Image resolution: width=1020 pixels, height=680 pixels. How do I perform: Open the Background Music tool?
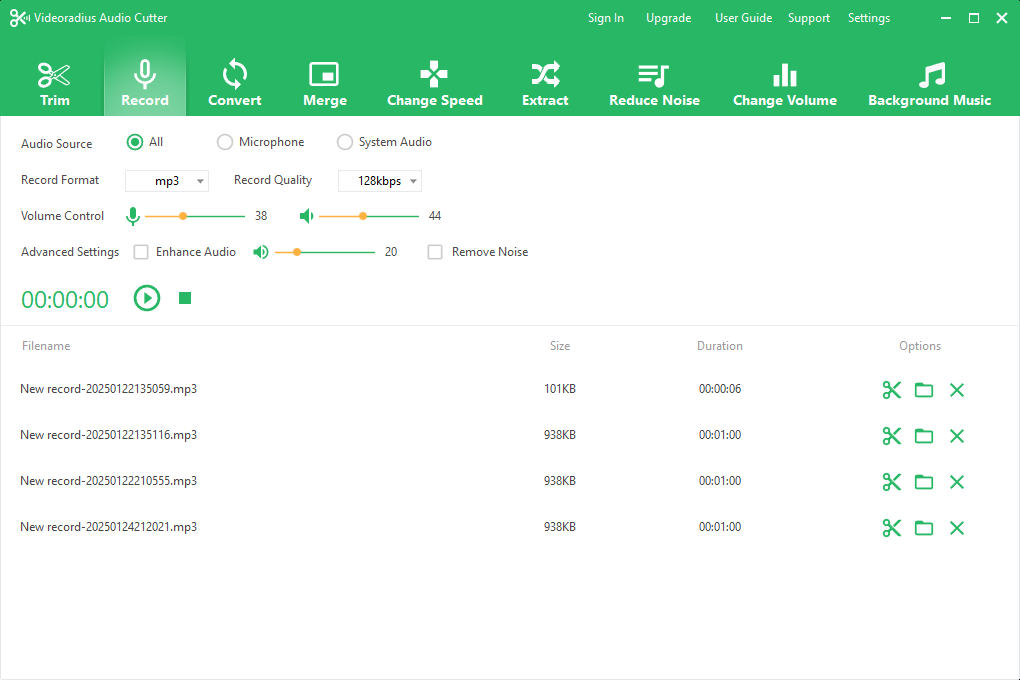click(930, 84)
